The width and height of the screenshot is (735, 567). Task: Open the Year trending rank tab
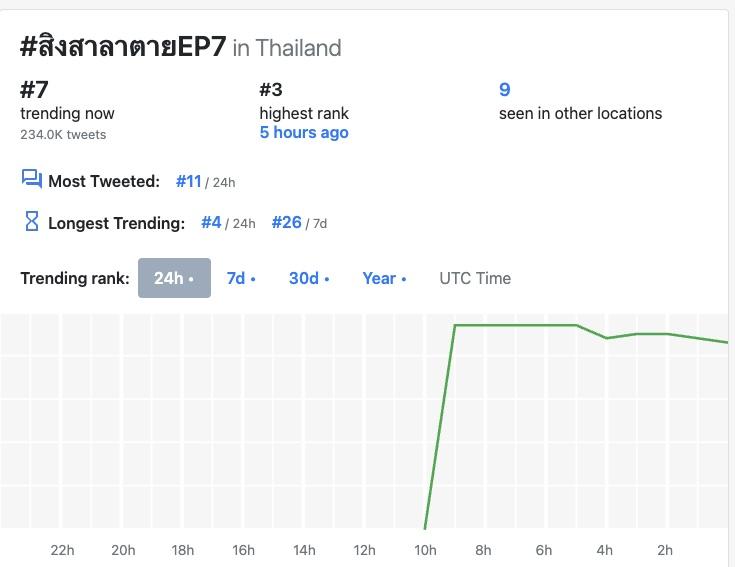point(384,278)
